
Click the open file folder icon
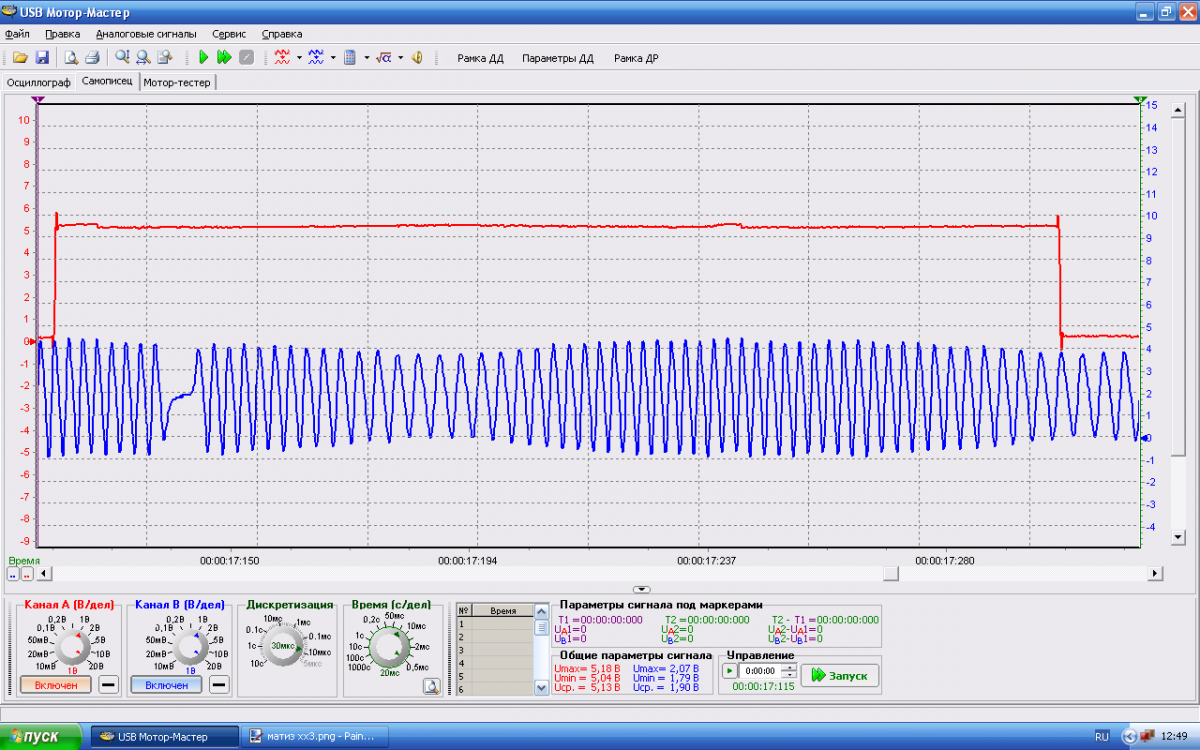click(19, 58)
